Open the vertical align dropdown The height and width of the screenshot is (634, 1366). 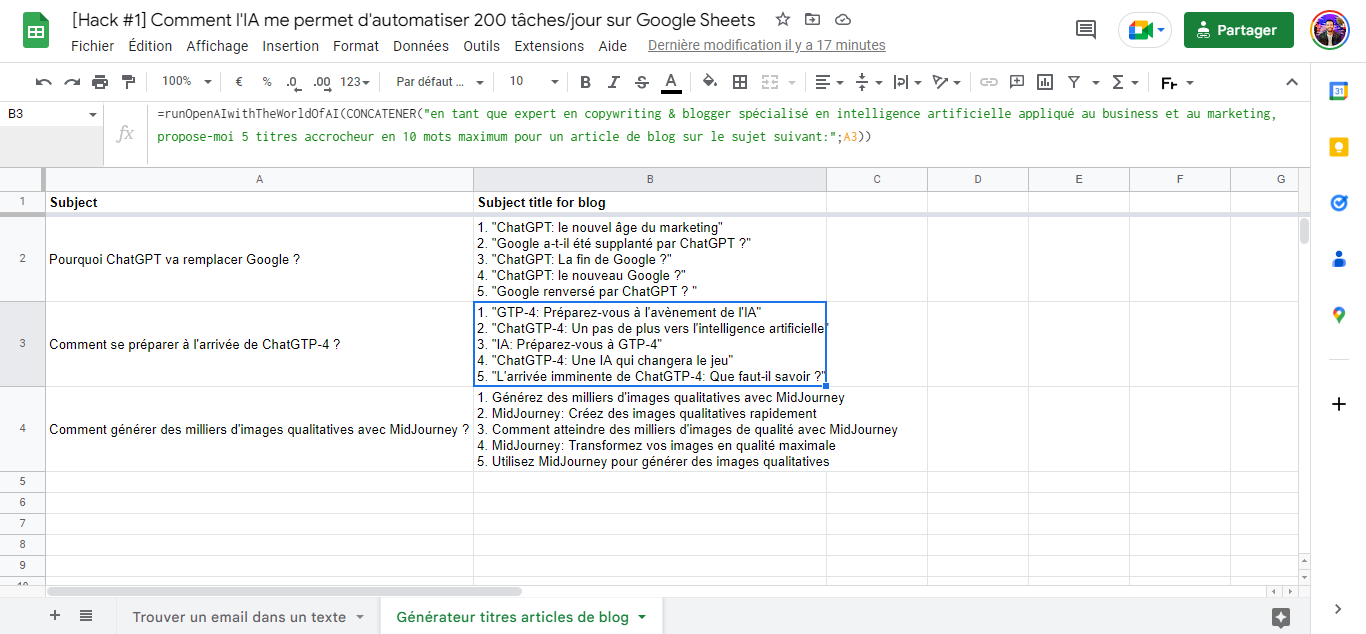868,82
